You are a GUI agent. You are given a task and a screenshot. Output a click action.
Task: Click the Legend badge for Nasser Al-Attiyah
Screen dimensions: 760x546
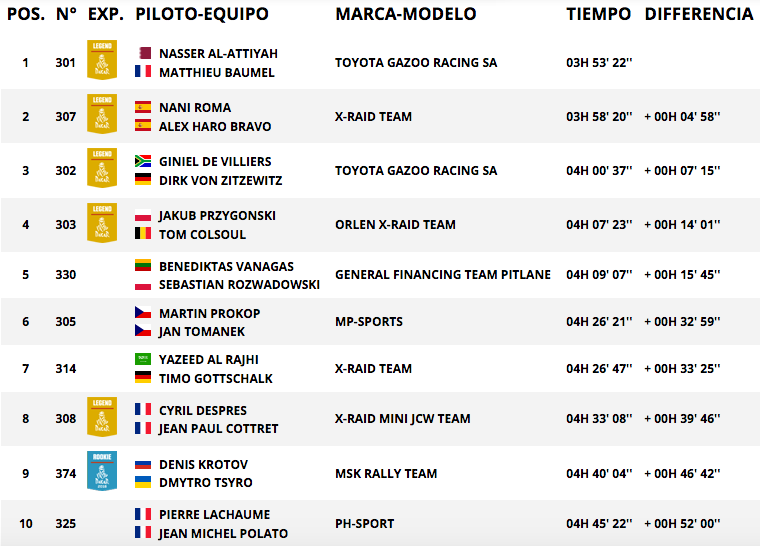pyautogui.click(x=102, y=60)
